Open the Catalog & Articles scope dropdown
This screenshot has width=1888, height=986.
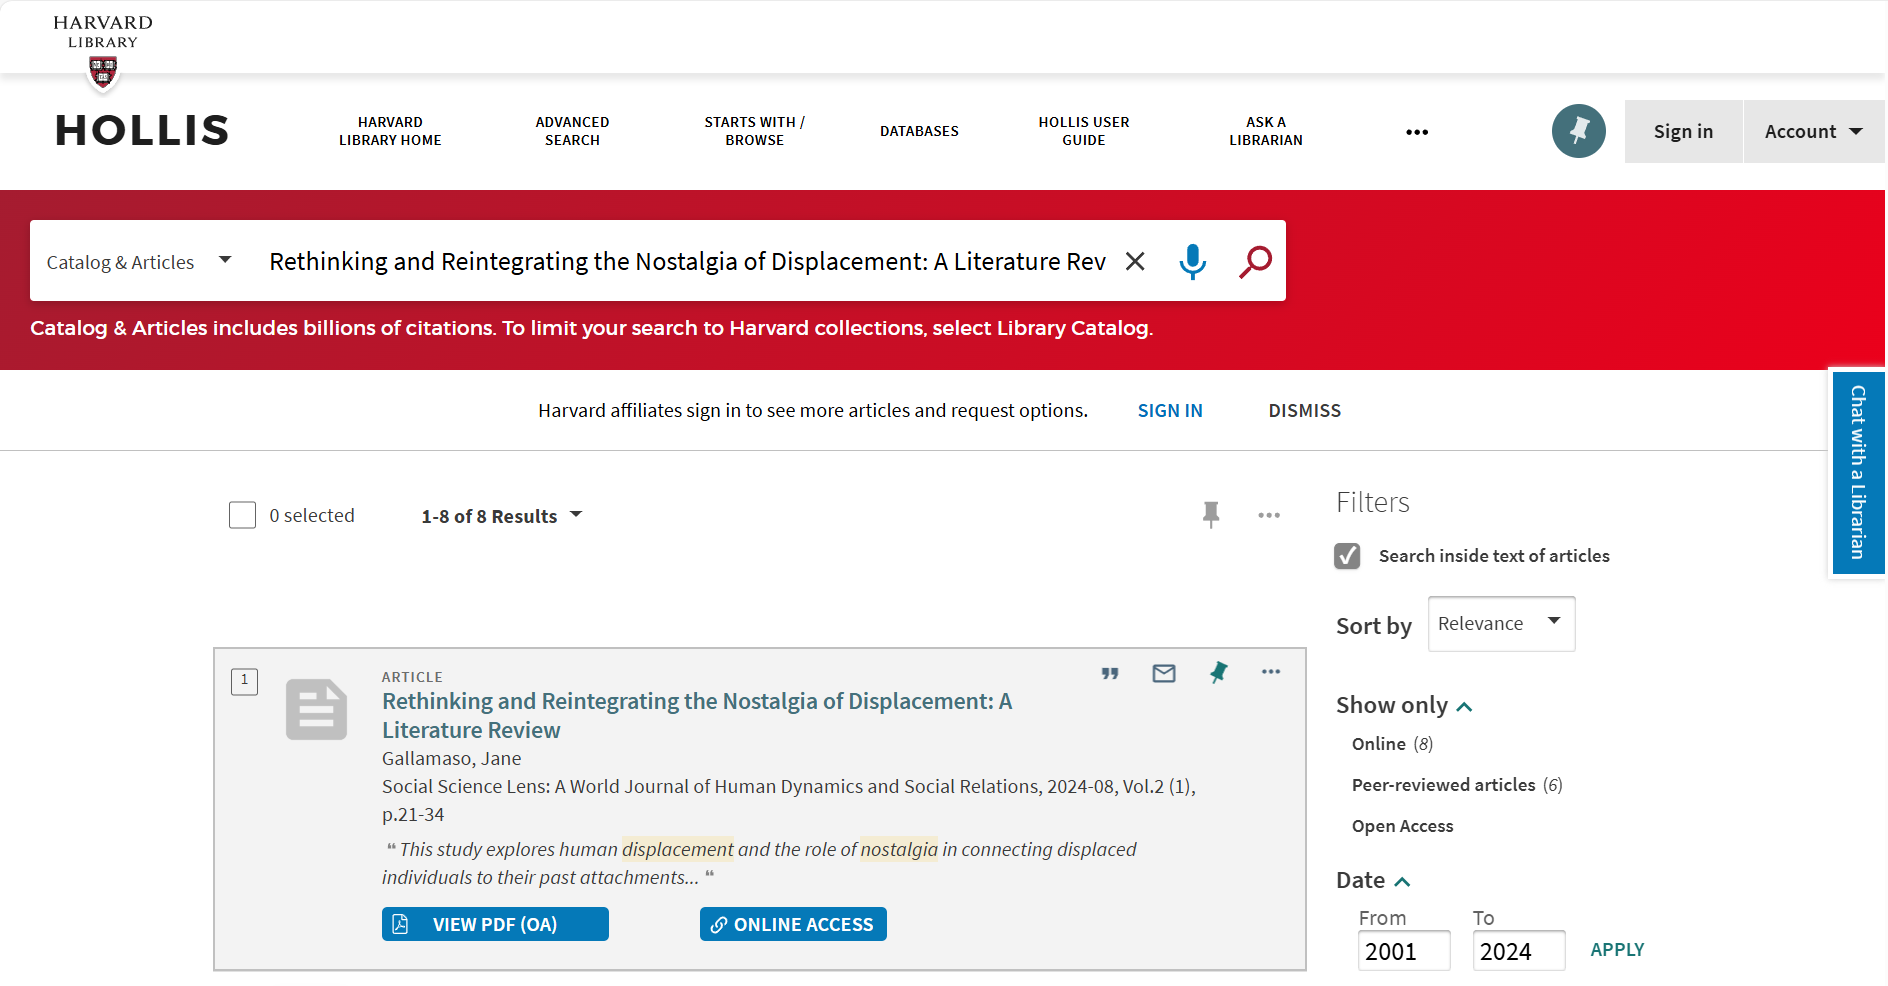pyautogui.click(x=139, y=262)
